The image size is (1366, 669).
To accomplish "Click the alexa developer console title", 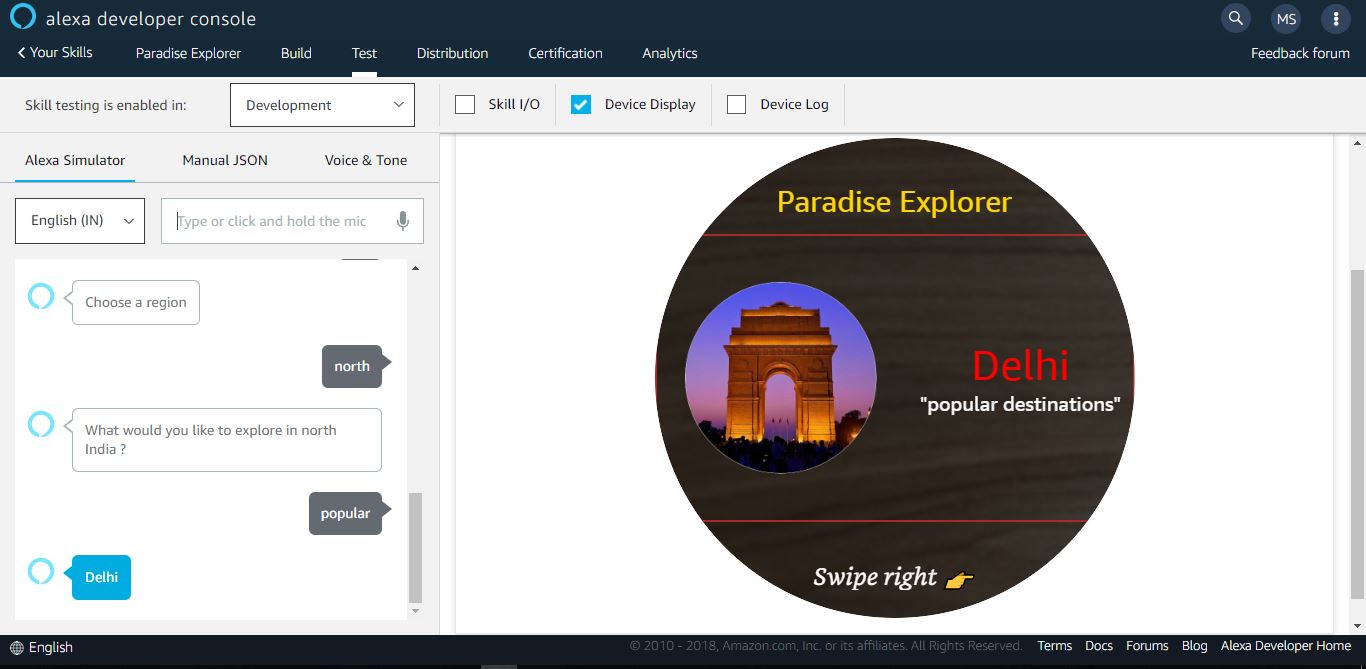I will coord(151,19).
